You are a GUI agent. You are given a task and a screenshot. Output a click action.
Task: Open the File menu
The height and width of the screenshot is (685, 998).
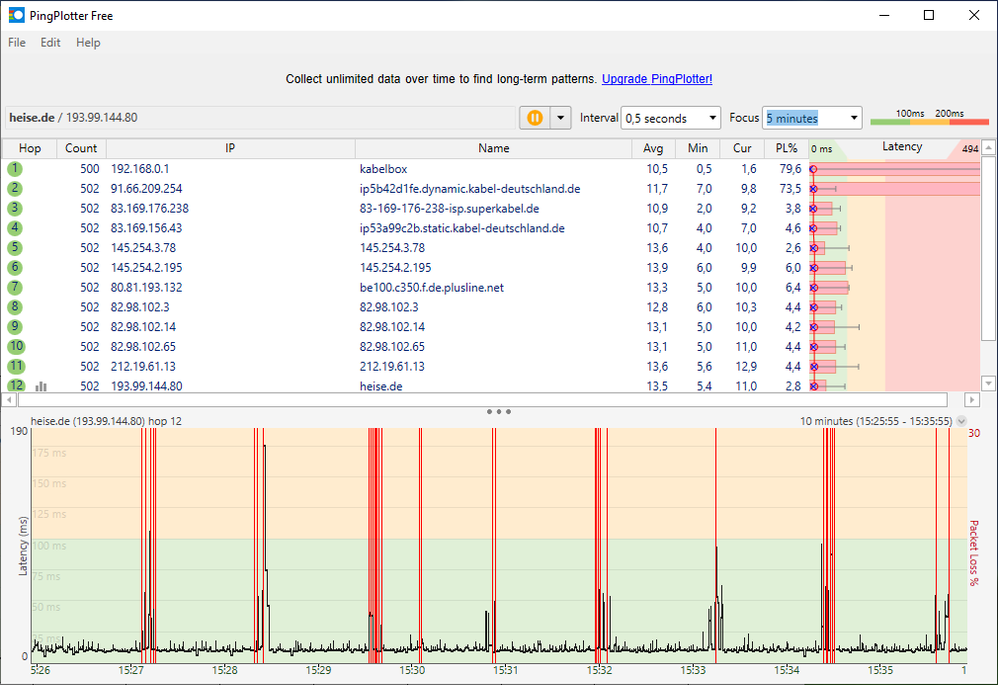tap(17, 43)
